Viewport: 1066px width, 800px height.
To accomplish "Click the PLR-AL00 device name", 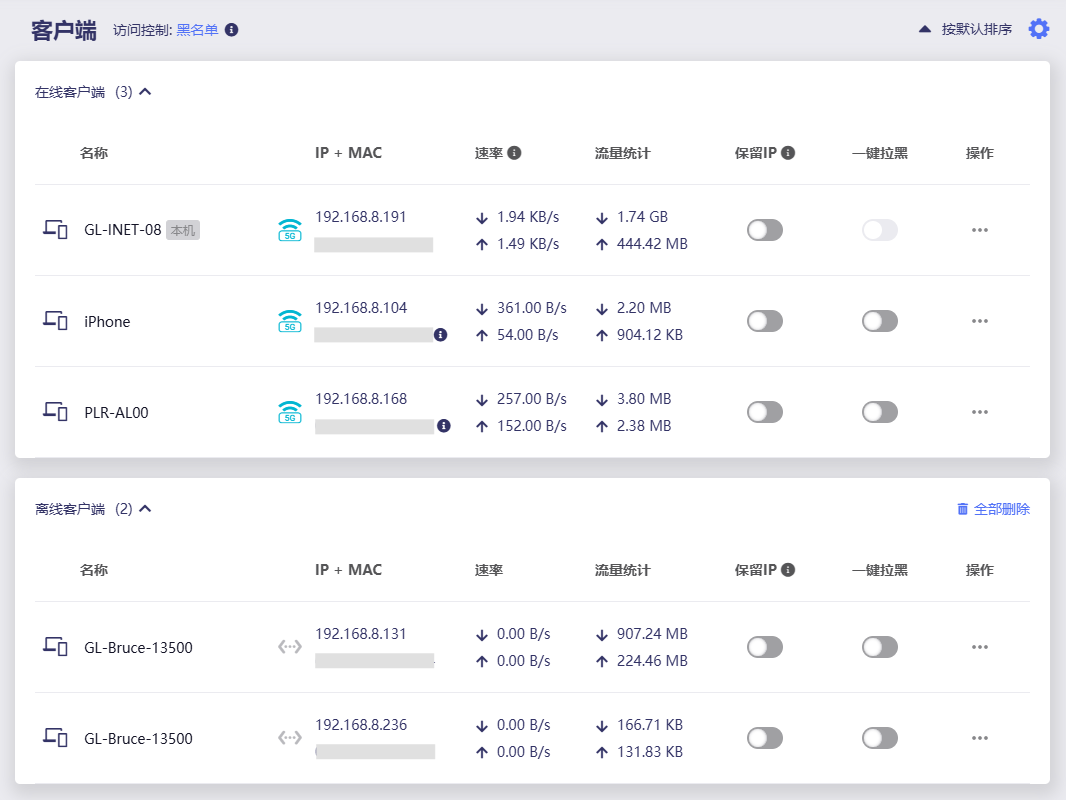I will pos(116,413).
